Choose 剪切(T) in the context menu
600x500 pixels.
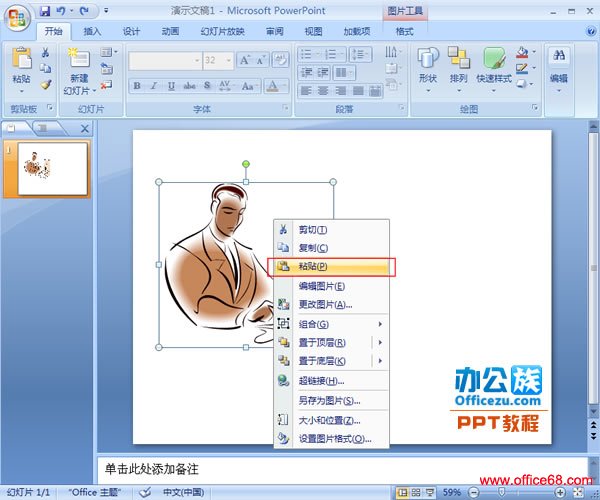(x=331, y=230)
